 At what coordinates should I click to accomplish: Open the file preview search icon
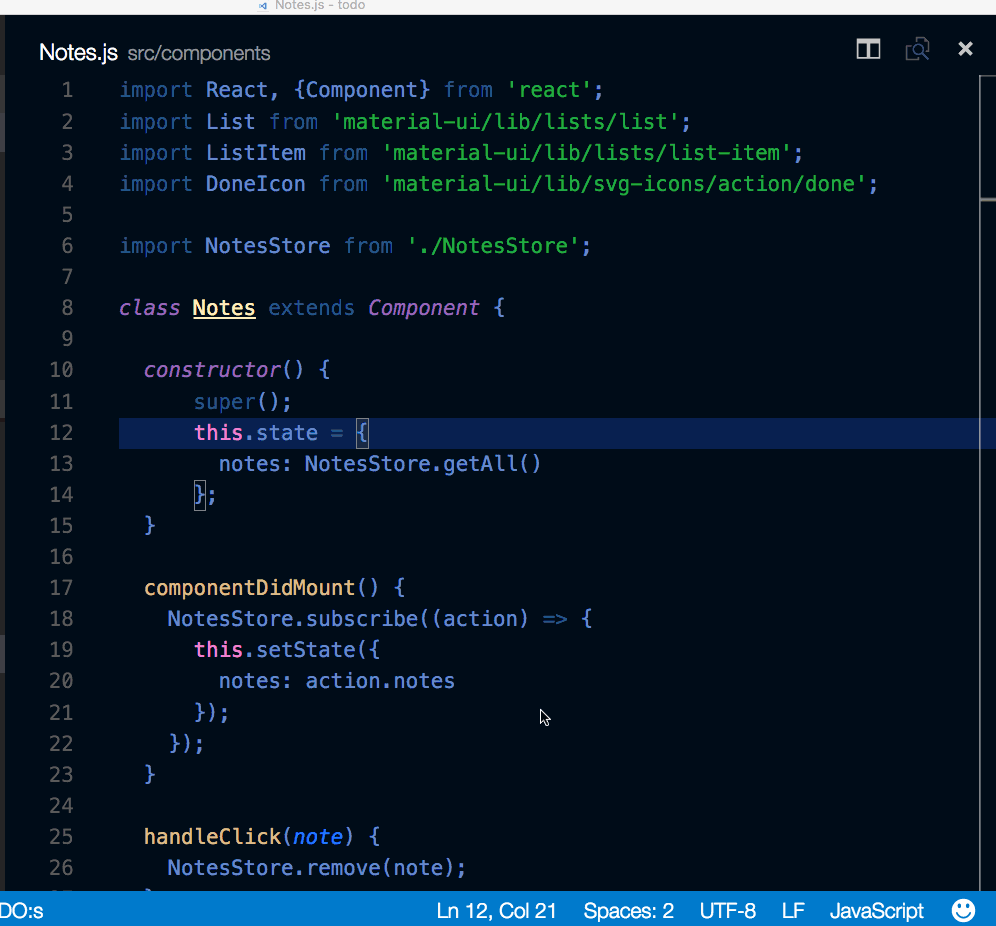coord(917,49)
